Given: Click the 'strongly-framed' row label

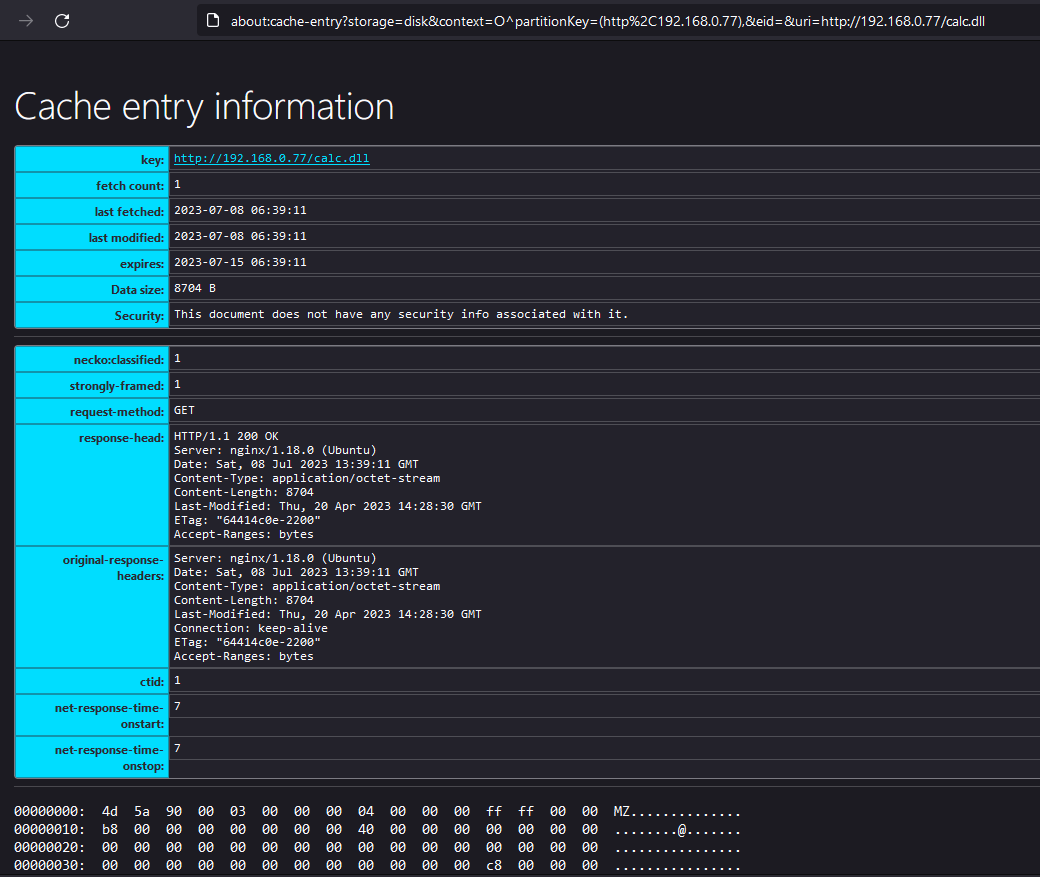Looking at the screenshot, I should pos(117,386).
